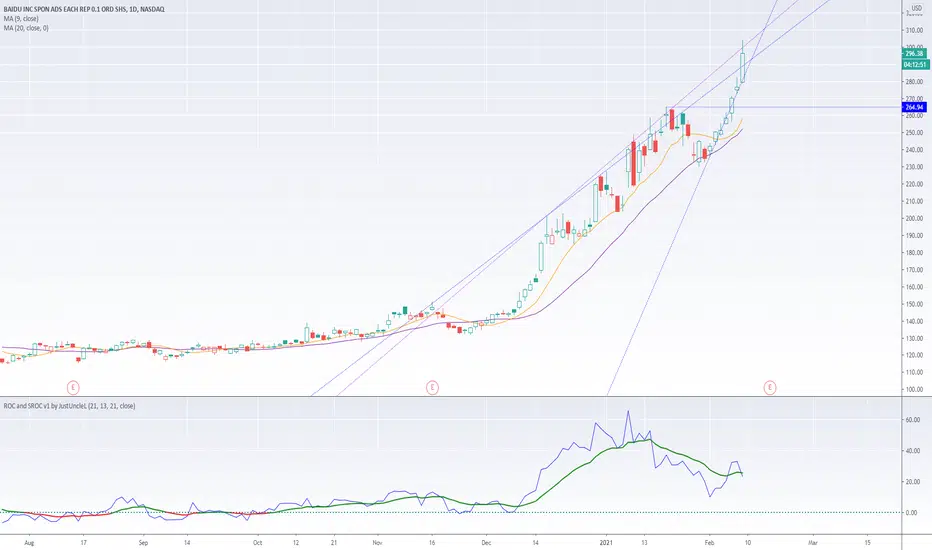Click the 264.94 horizontal level line on the chart
Viewport: 932px width, 550px height.
(785, 108)
